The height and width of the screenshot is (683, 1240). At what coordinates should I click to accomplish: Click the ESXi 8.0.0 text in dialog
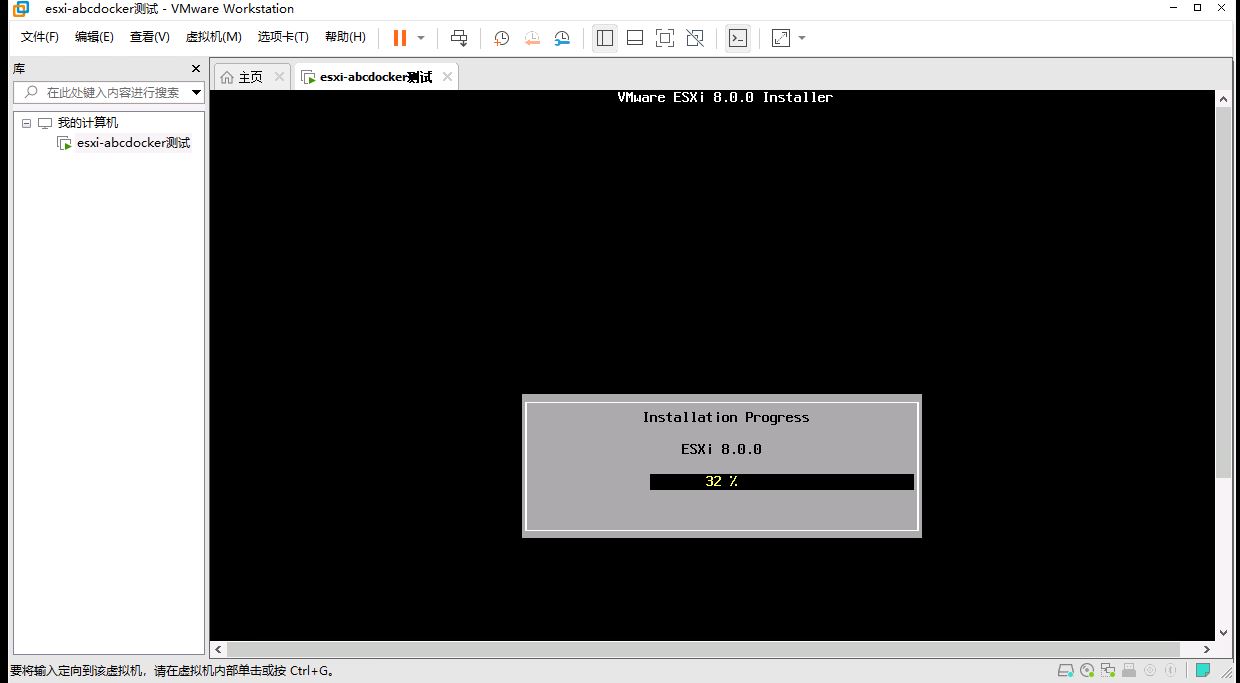coord(721,449)
